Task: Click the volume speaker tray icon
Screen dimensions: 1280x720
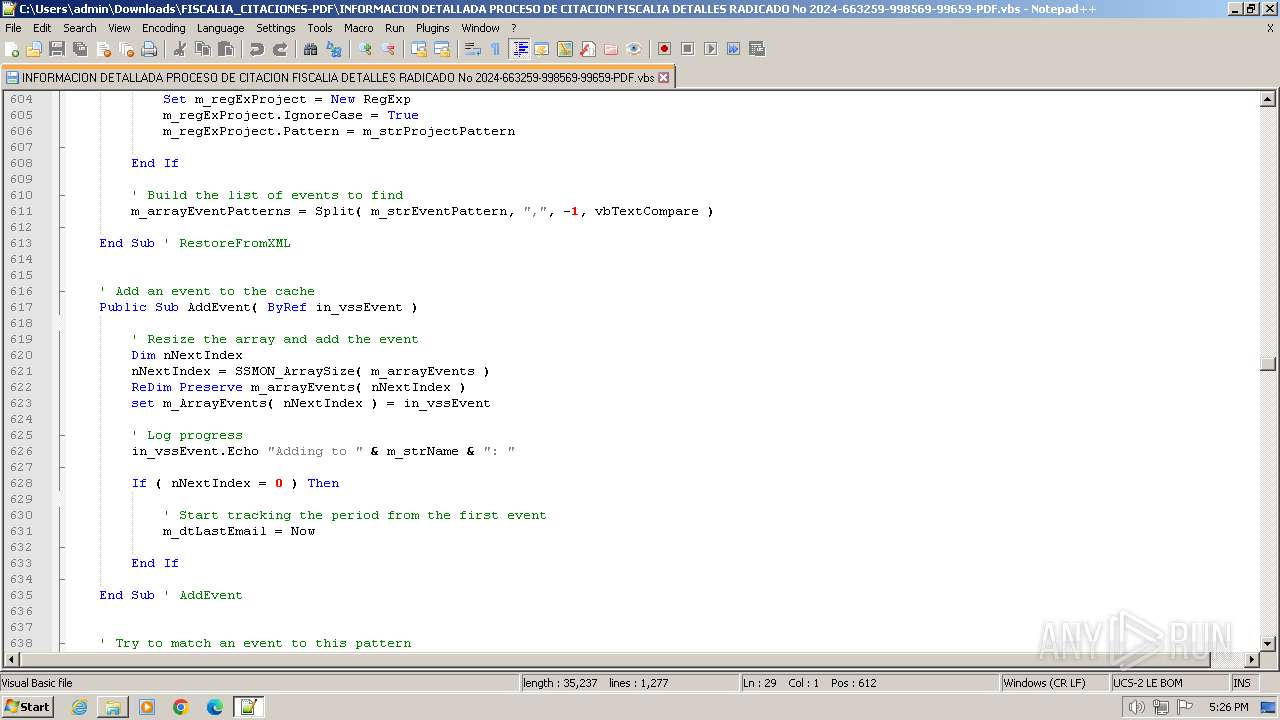Action: tap(1137, 707)
